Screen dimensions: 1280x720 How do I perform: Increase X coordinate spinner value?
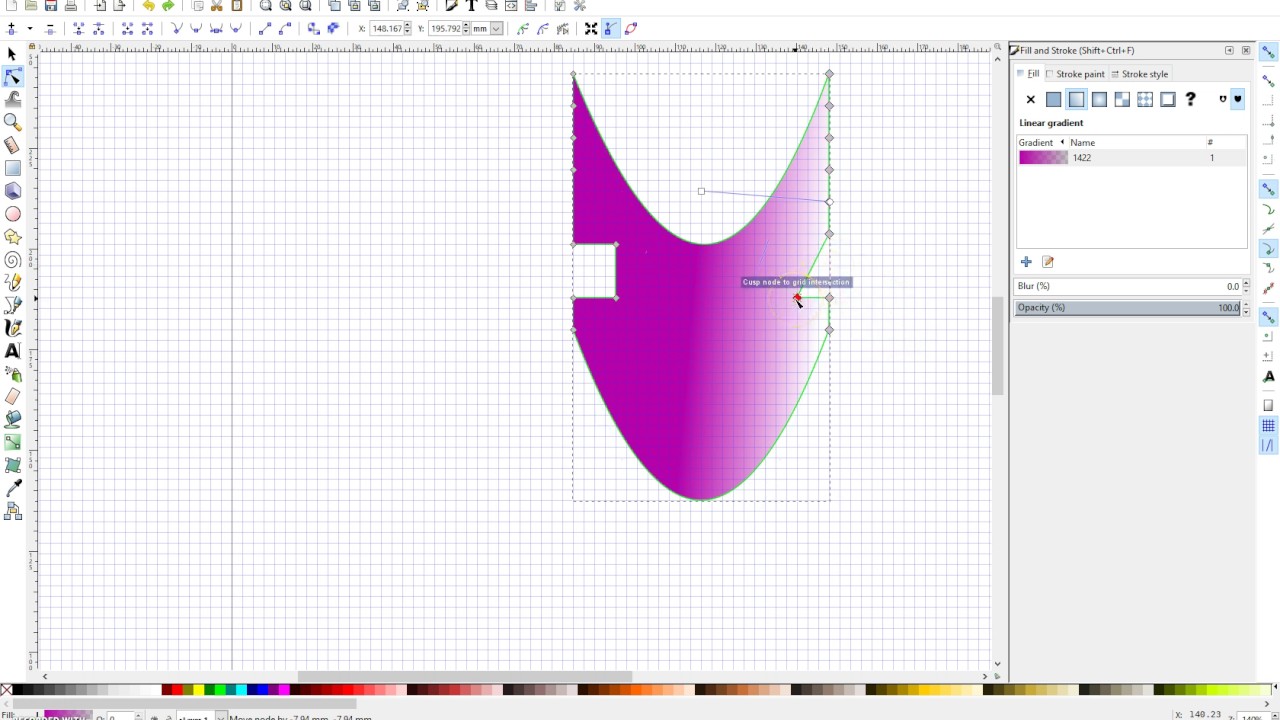(408, 26)
